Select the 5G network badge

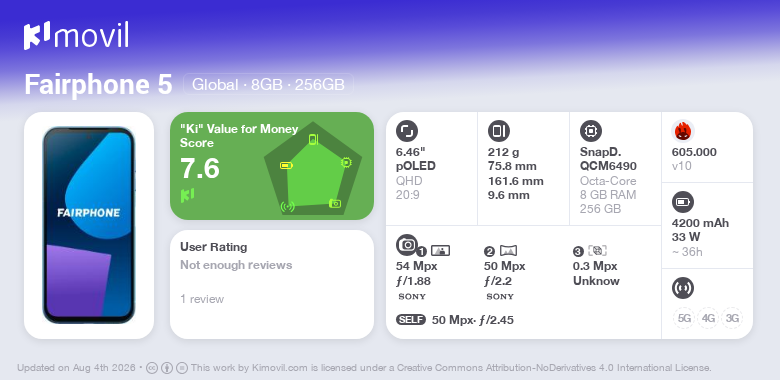click(684, 318)
